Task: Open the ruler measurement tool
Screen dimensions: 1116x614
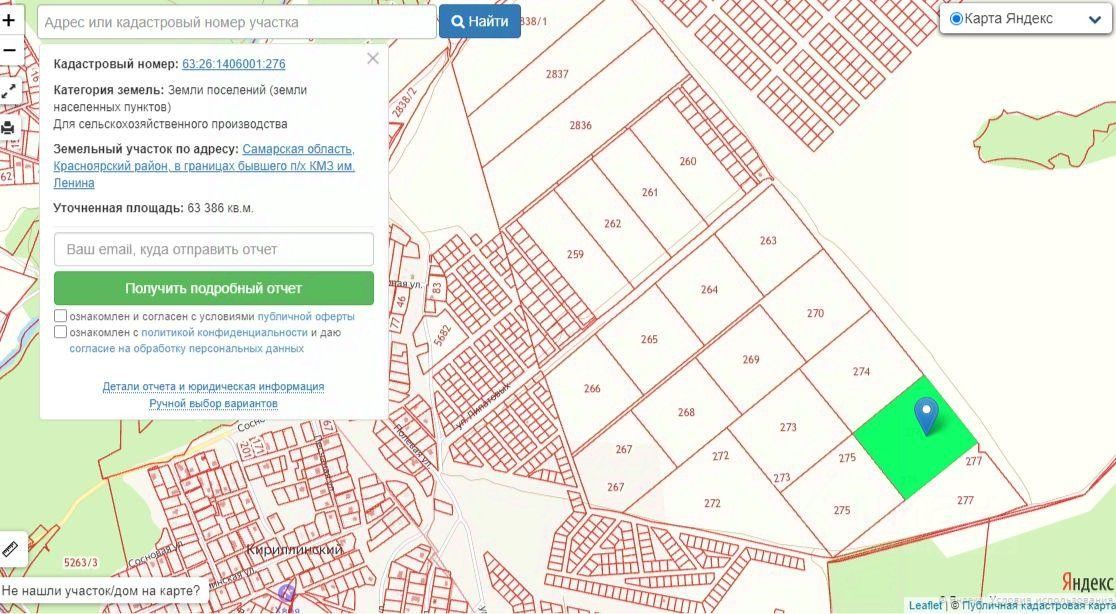Action: click(x=12, y=549)
